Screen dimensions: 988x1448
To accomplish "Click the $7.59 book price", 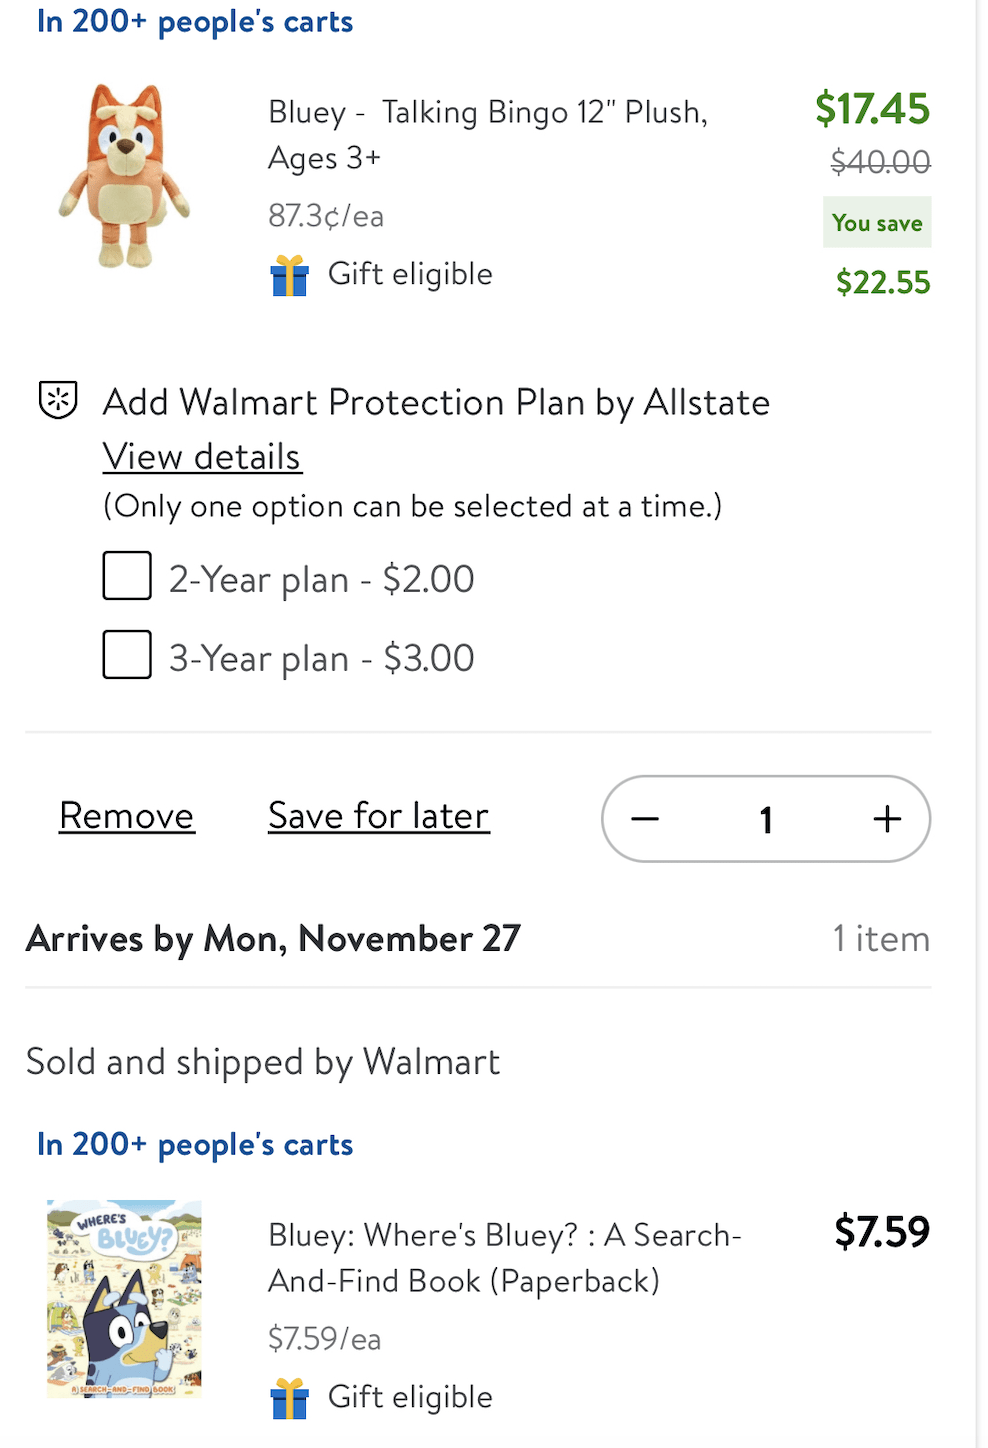I will tap(882, 1232).
